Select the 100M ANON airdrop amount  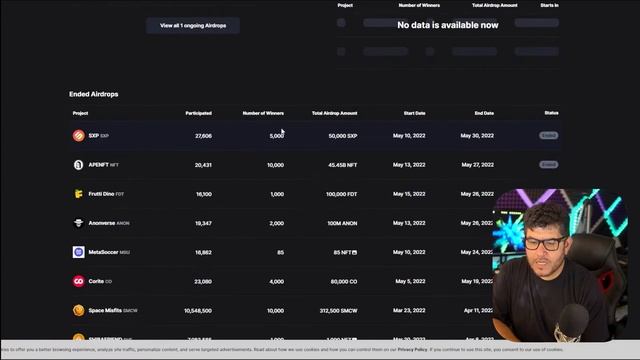tap(342, 223)
